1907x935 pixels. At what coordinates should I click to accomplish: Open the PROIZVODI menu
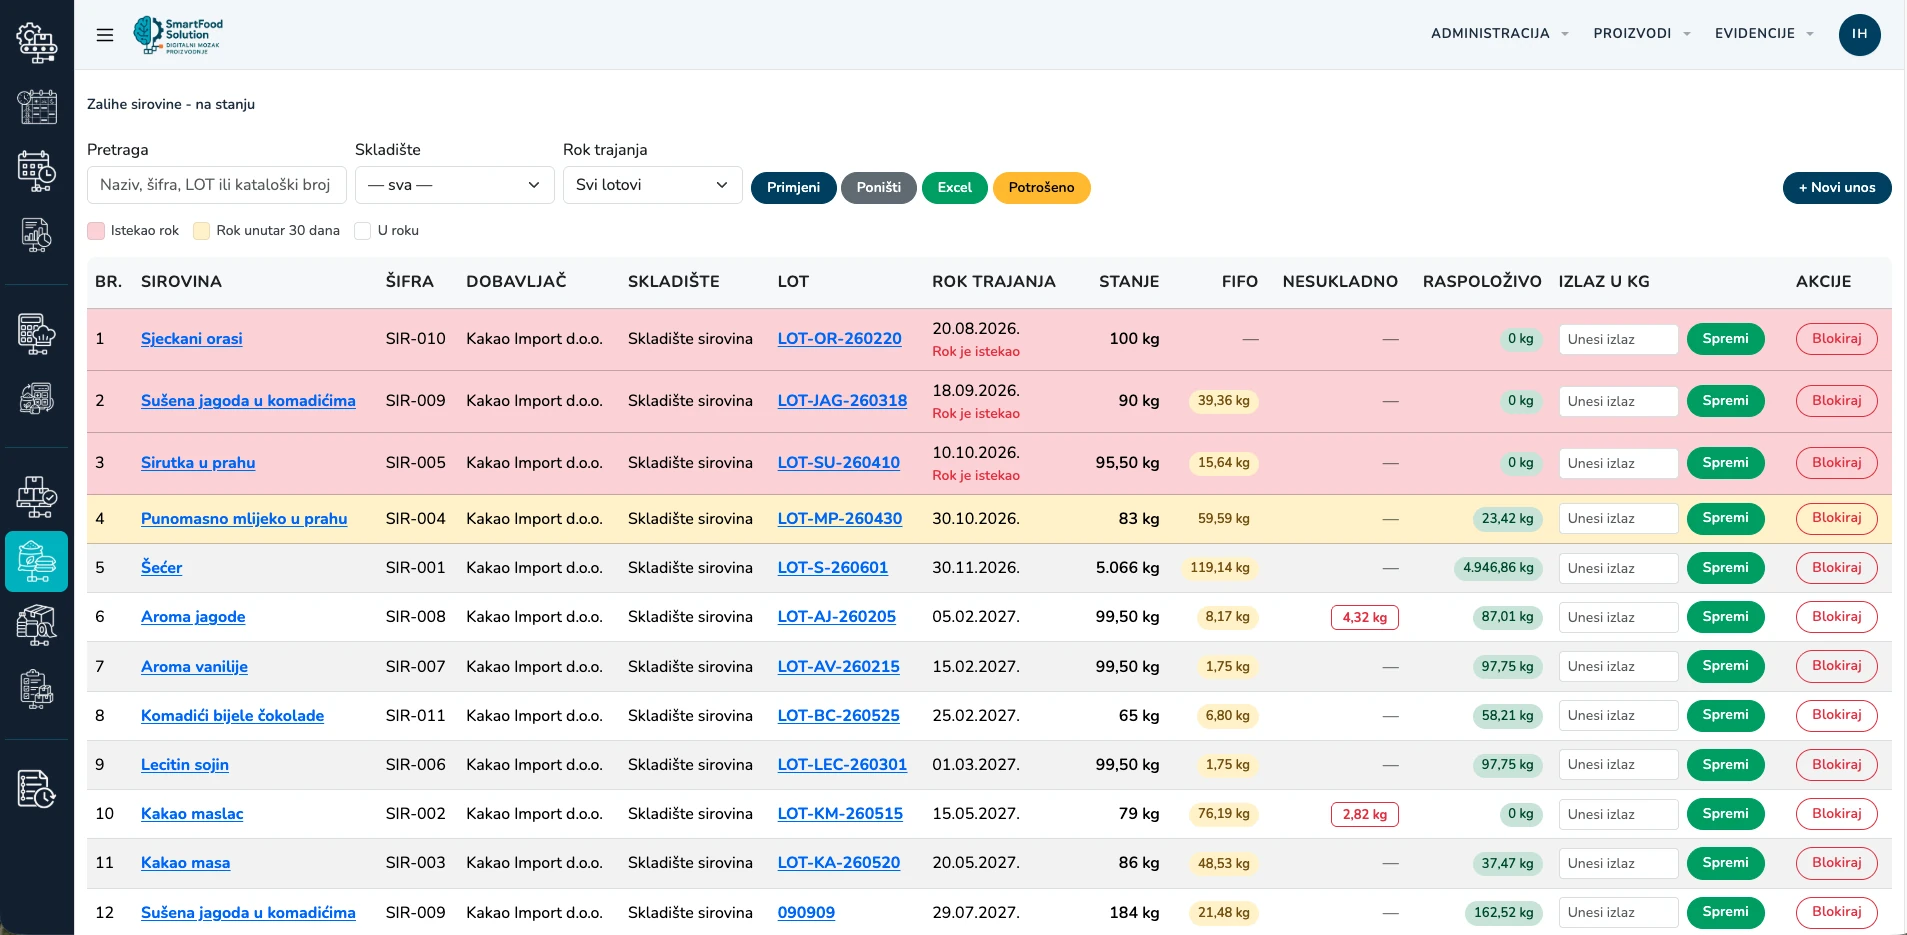pos(1641,34)
